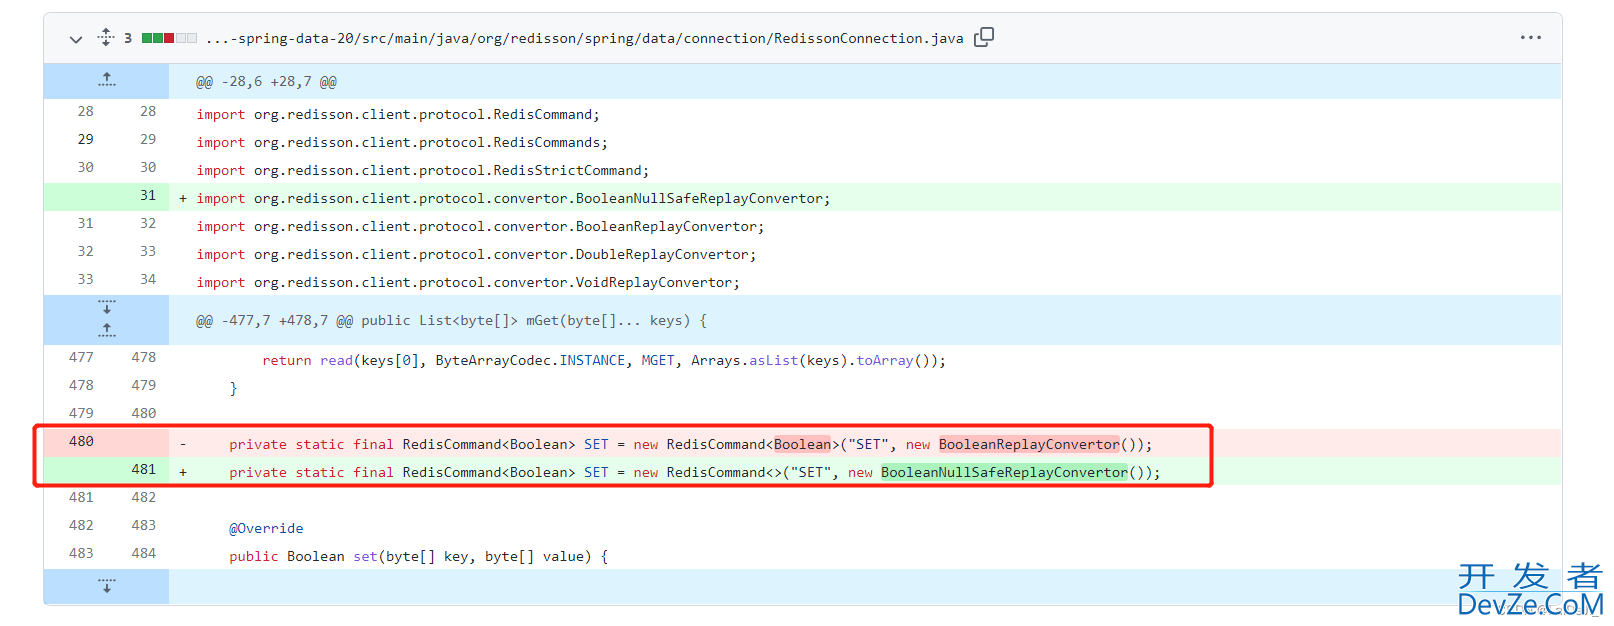Screen dimensions: 1614x626
Task: Select the mGet hunk header text
Action: (451, 321)
